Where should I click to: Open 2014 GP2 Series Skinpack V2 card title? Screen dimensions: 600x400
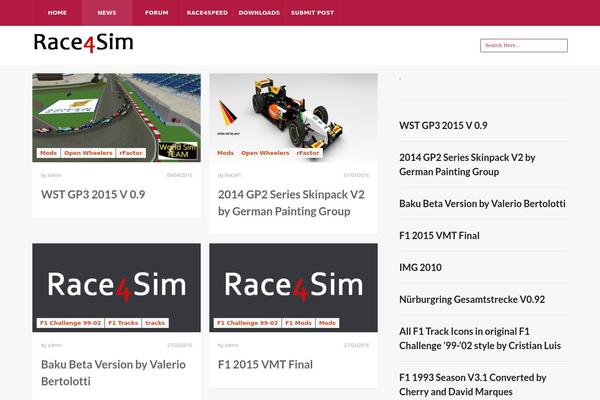click(291, 203)
